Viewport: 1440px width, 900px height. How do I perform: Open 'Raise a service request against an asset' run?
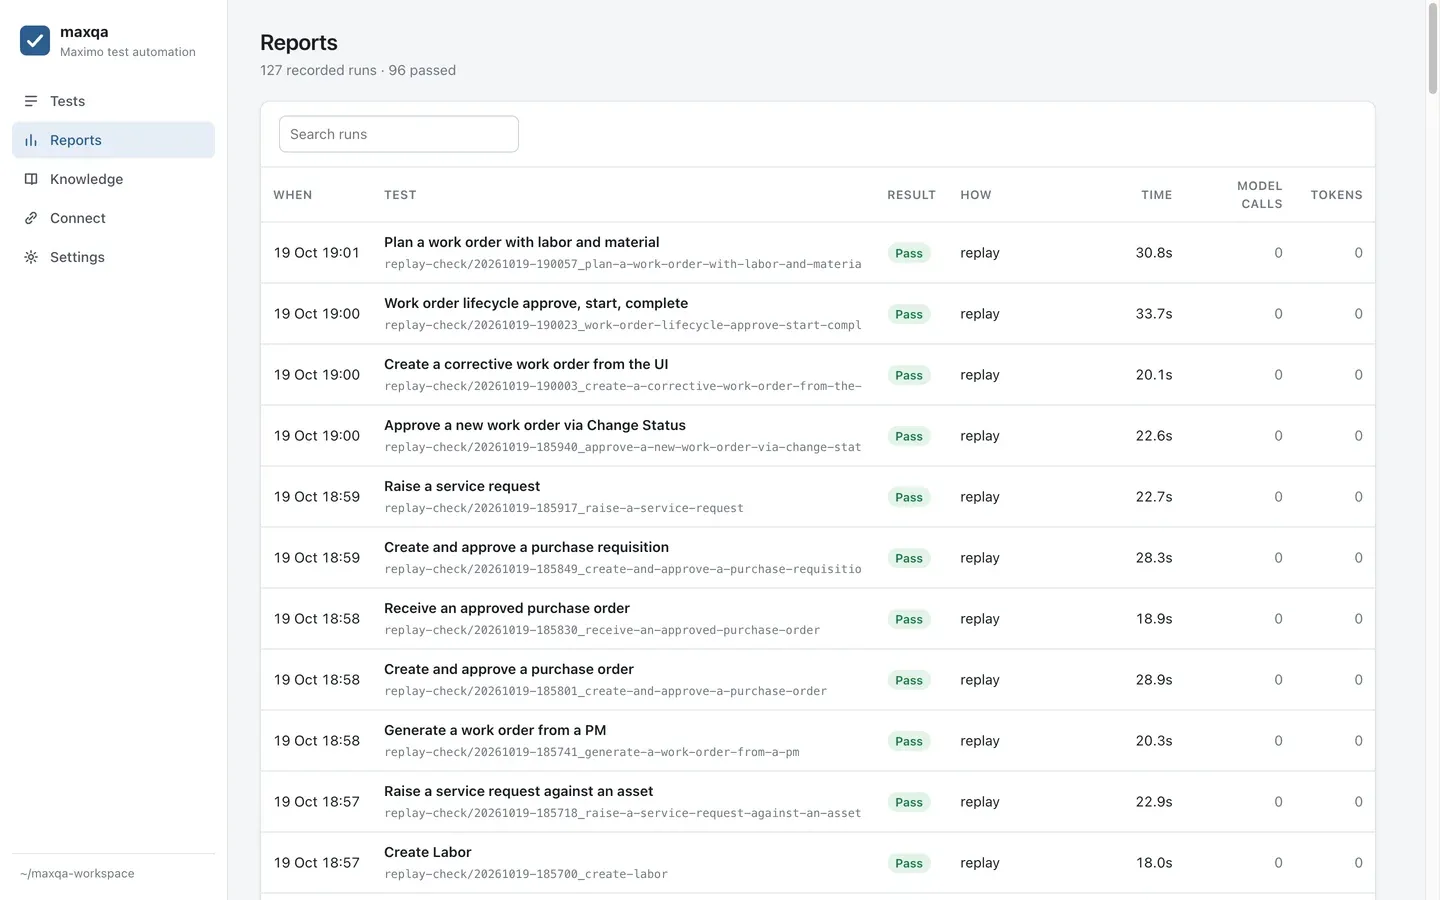(x=518, y=791)
